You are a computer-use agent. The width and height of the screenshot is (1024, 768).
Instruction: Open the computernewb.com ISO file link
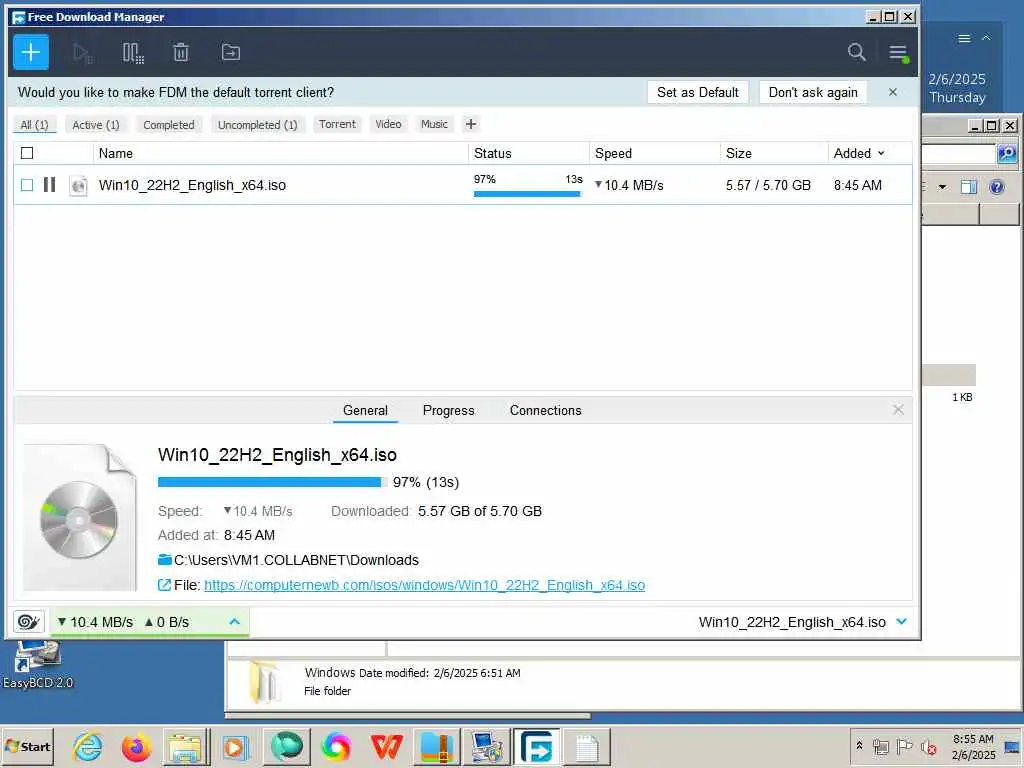point(424,585)
